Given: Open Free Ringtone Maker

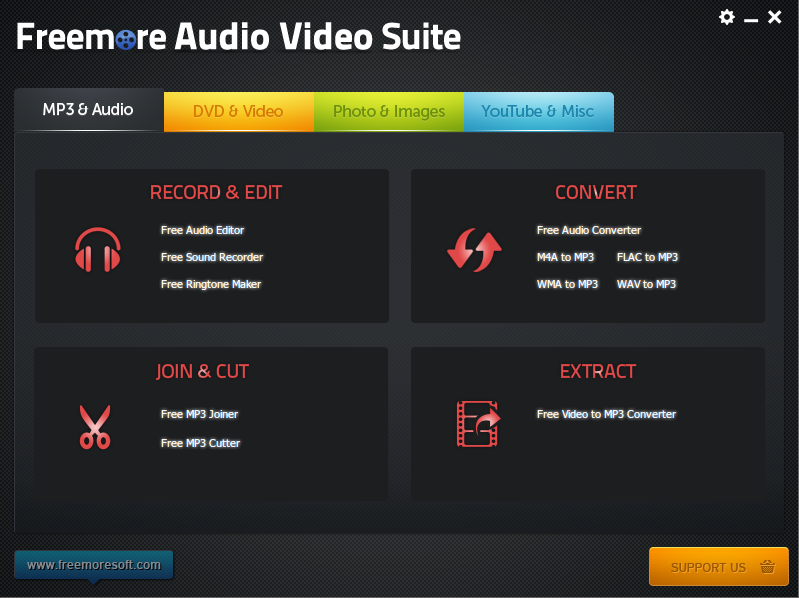Looking at the screenshot, I should point(211,284).
